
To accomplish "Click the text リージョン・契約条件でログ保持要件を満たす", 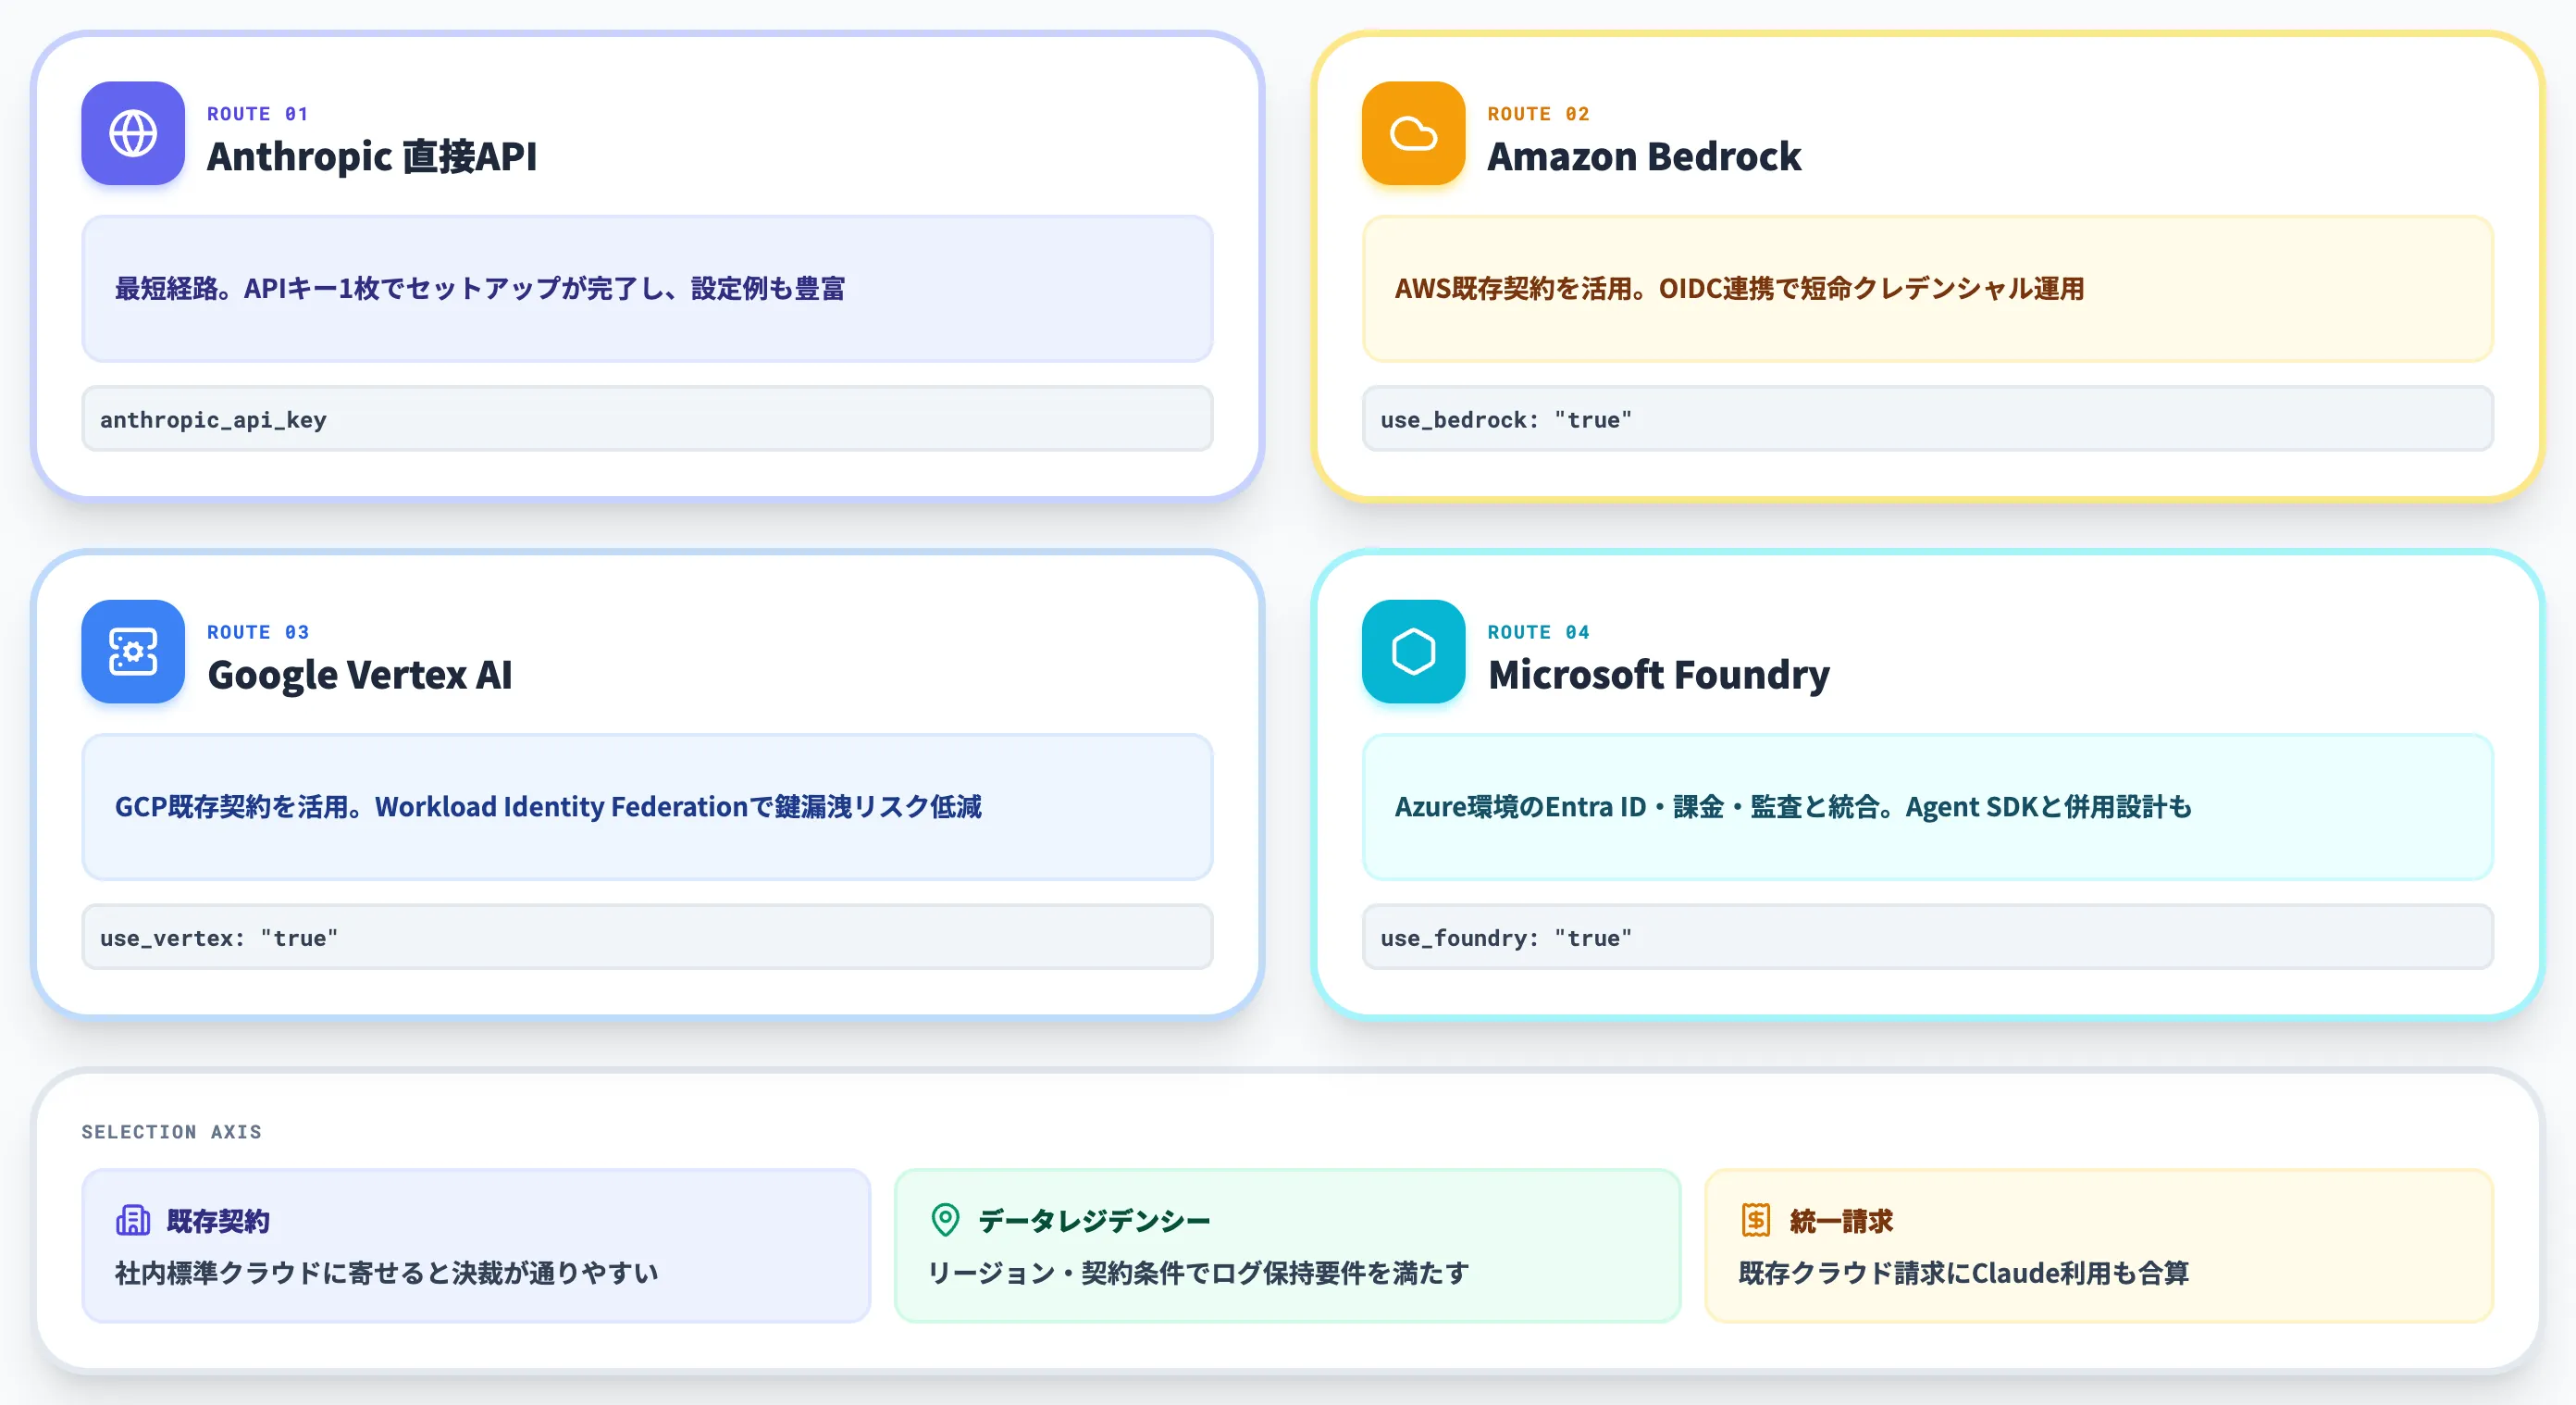I will pyautogui.click(x=1198, y=1273).
